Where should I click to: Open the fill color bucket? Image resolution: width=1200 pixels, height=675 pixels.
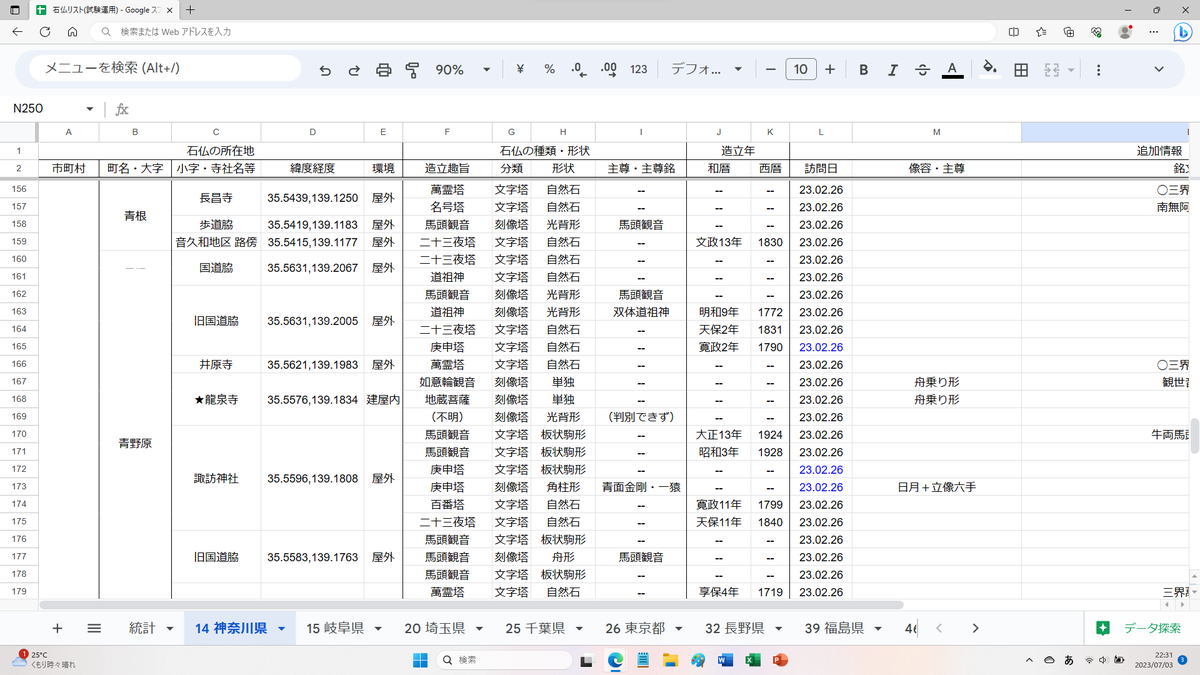pos(990,70)
